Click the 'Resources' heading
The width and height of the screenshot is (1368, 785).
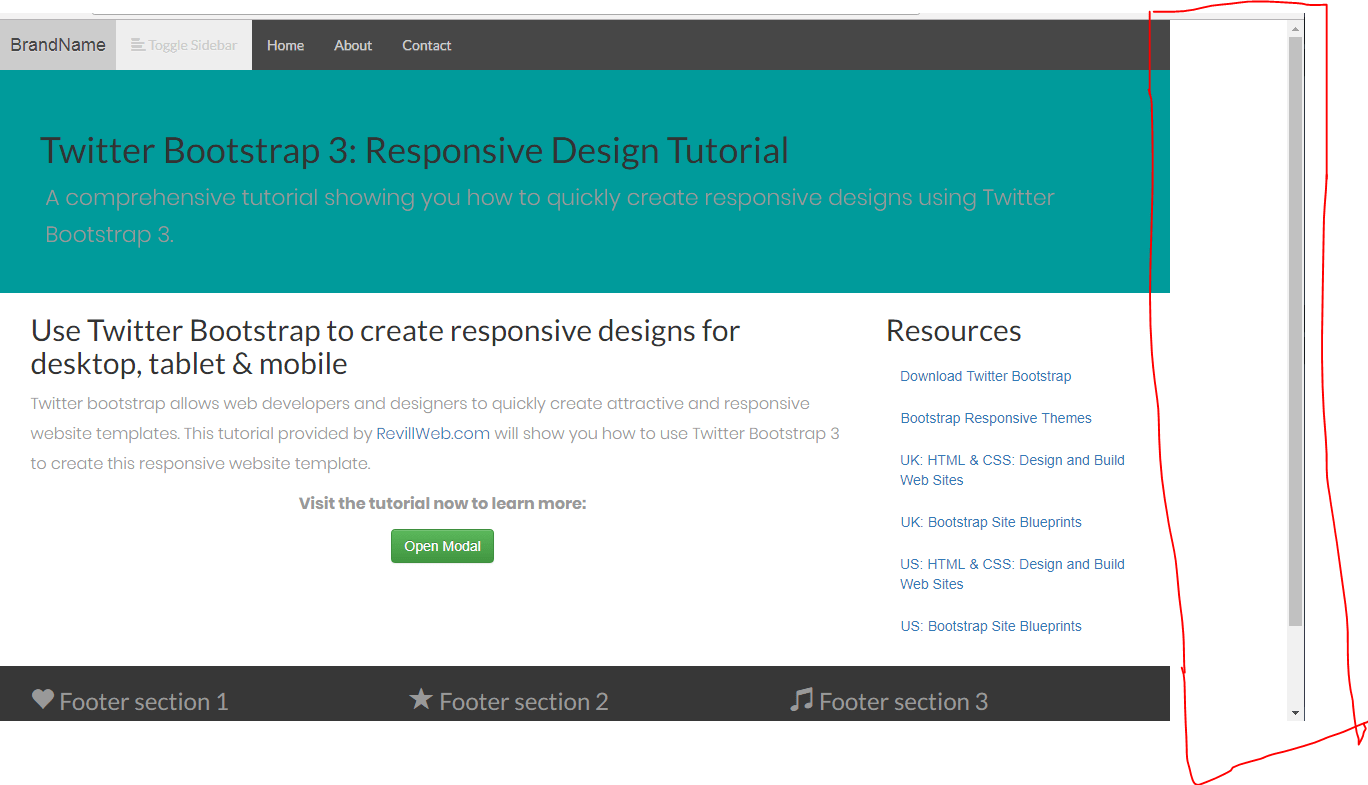[954, 331]
